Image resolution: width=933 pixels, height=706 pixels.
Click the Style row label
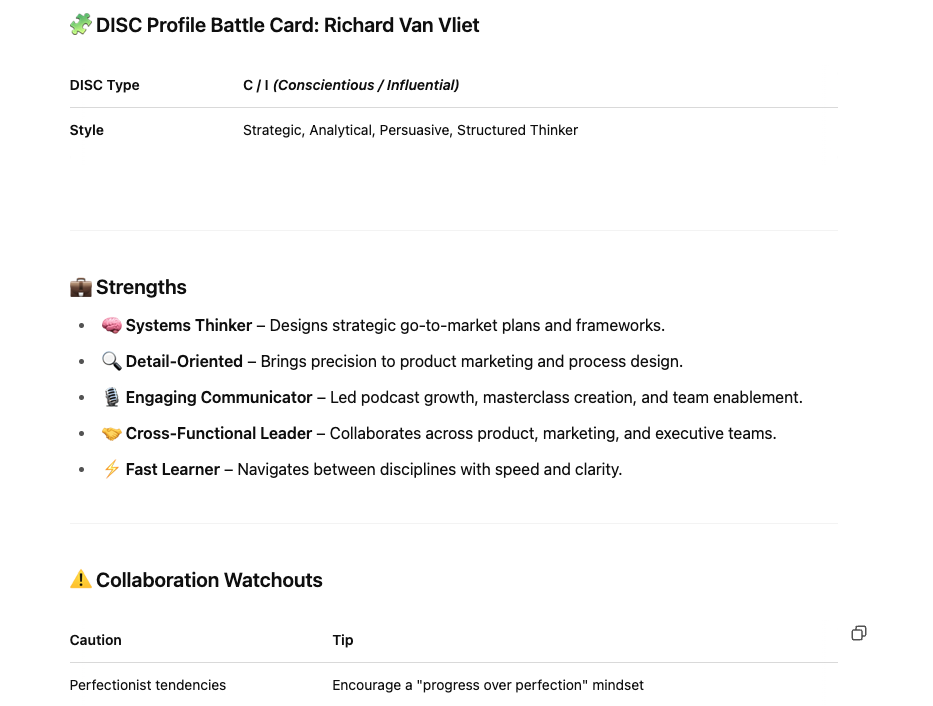86,130
